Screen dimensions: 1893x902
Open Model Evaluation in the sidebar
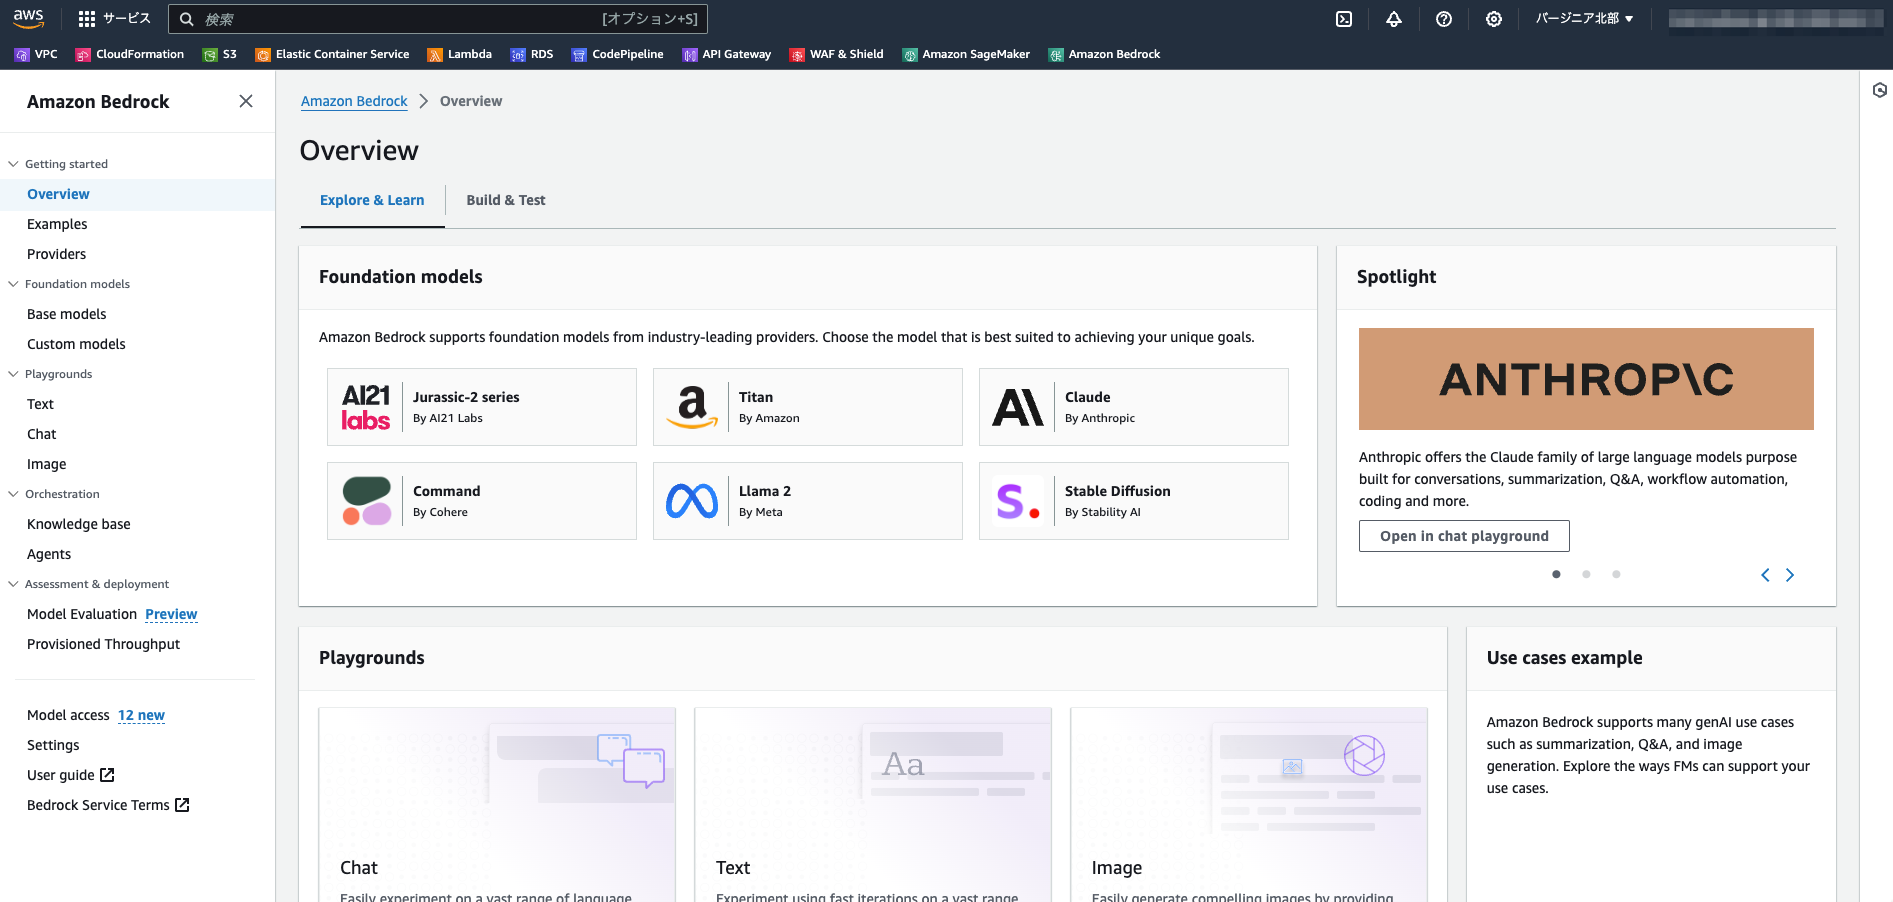[82, 614]
